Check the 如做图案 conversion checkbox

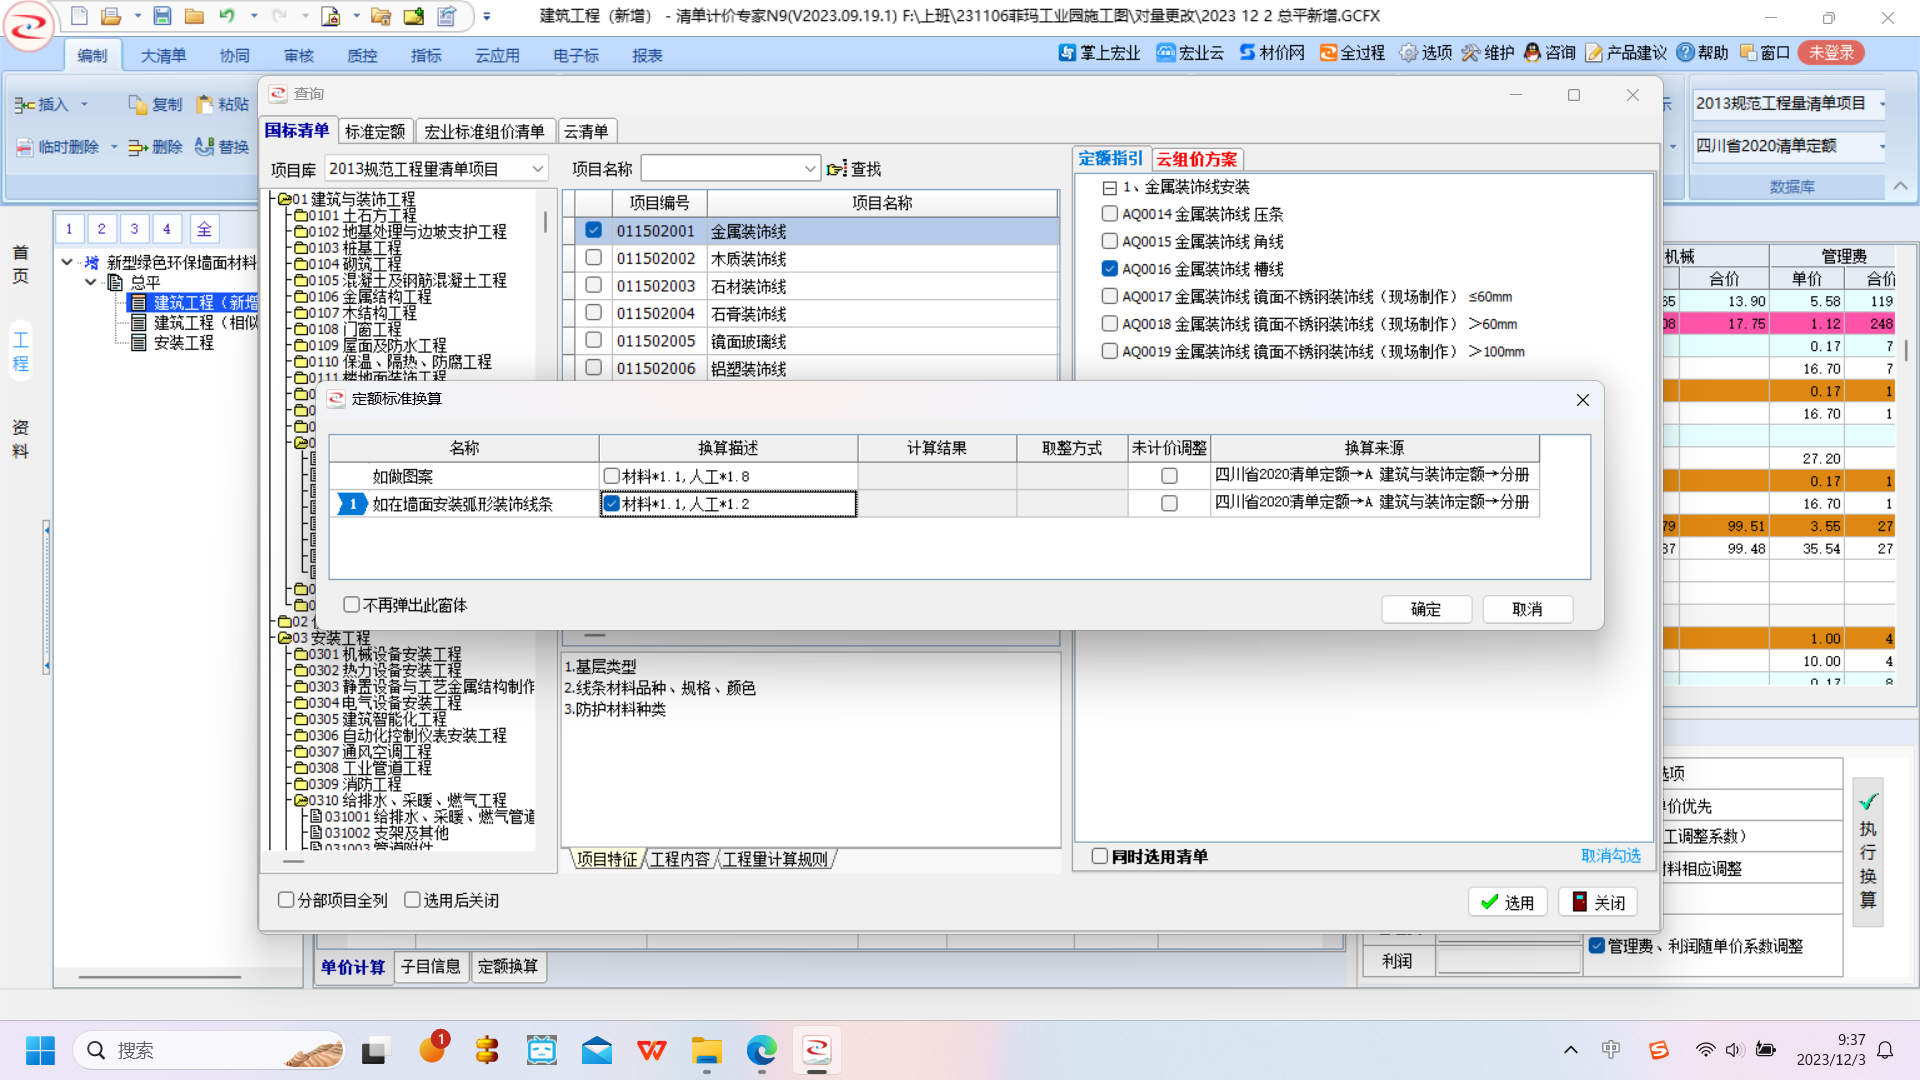(611, 476)
